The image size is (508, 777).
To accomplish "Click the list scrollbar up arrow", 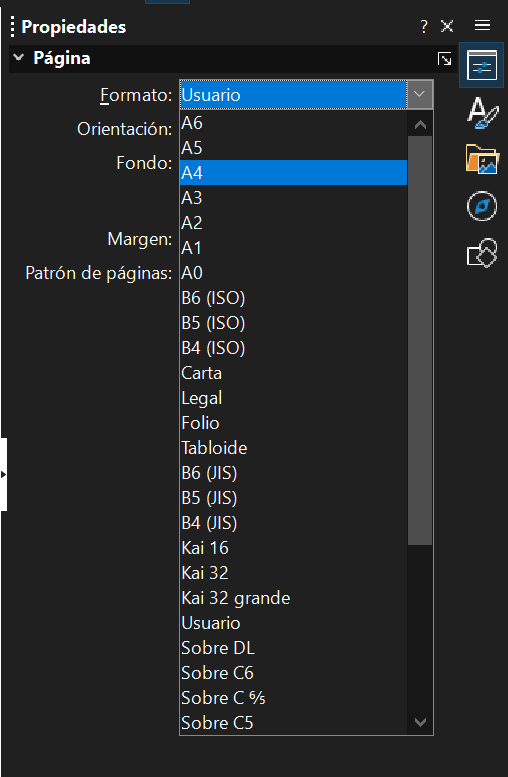I will click(420, 124).
